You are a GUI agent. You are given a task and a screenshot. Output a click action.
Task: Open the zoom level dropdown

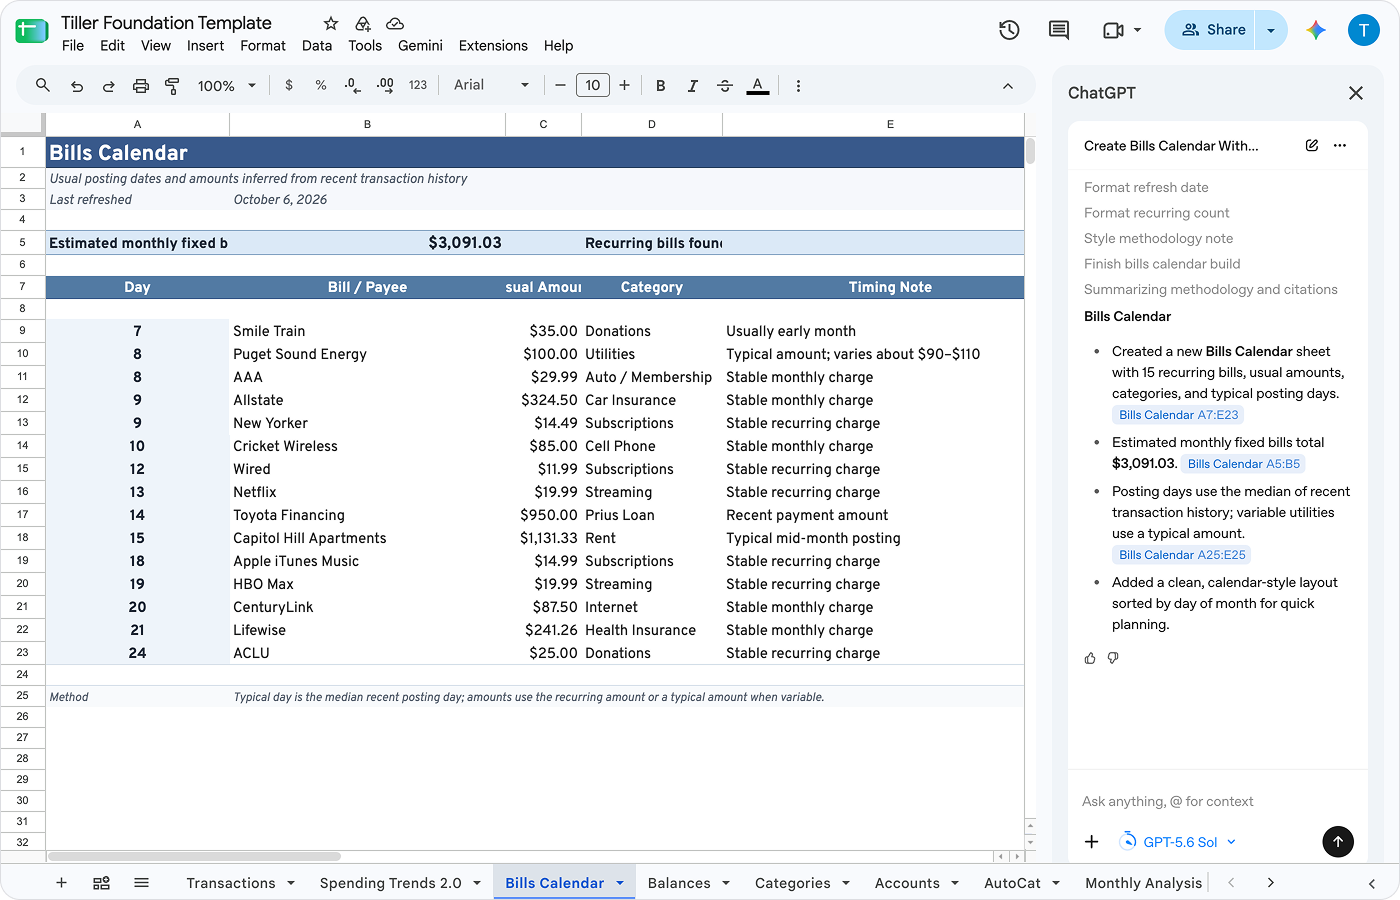point(227,86)
